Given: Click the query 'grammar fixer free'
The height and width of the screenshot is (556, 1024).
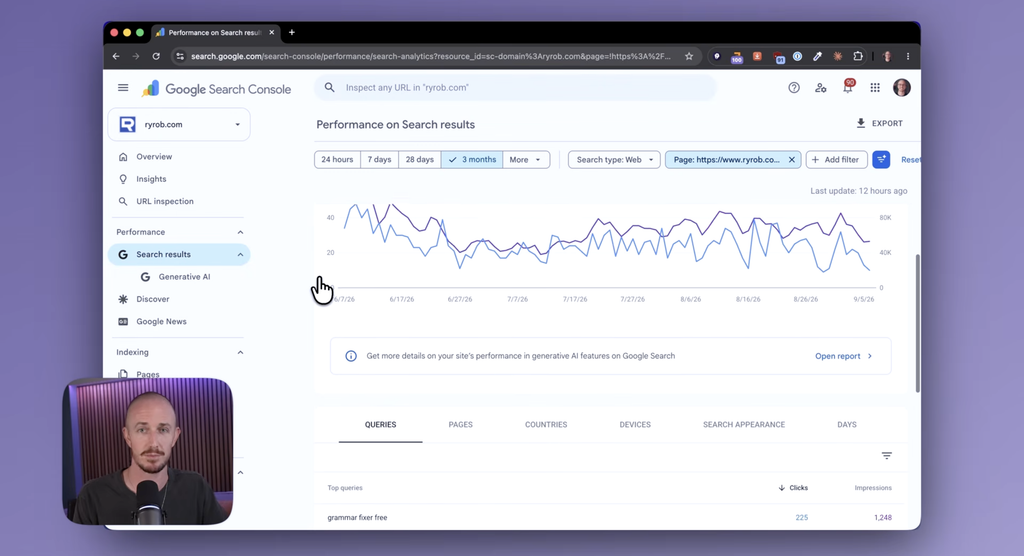Looking at the screenshot, I should point(357,517).
